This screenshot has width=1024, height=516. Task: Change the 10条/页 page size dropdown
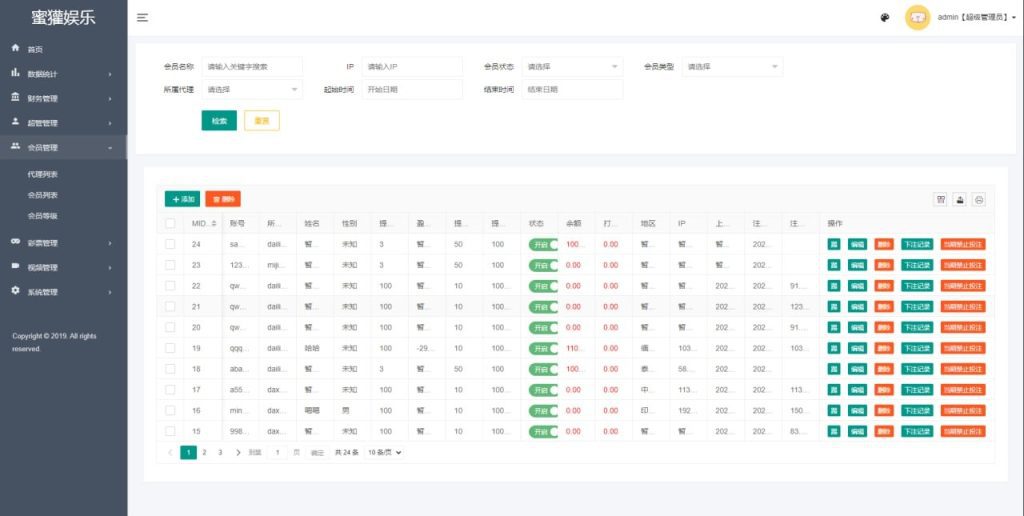[384, 452]
